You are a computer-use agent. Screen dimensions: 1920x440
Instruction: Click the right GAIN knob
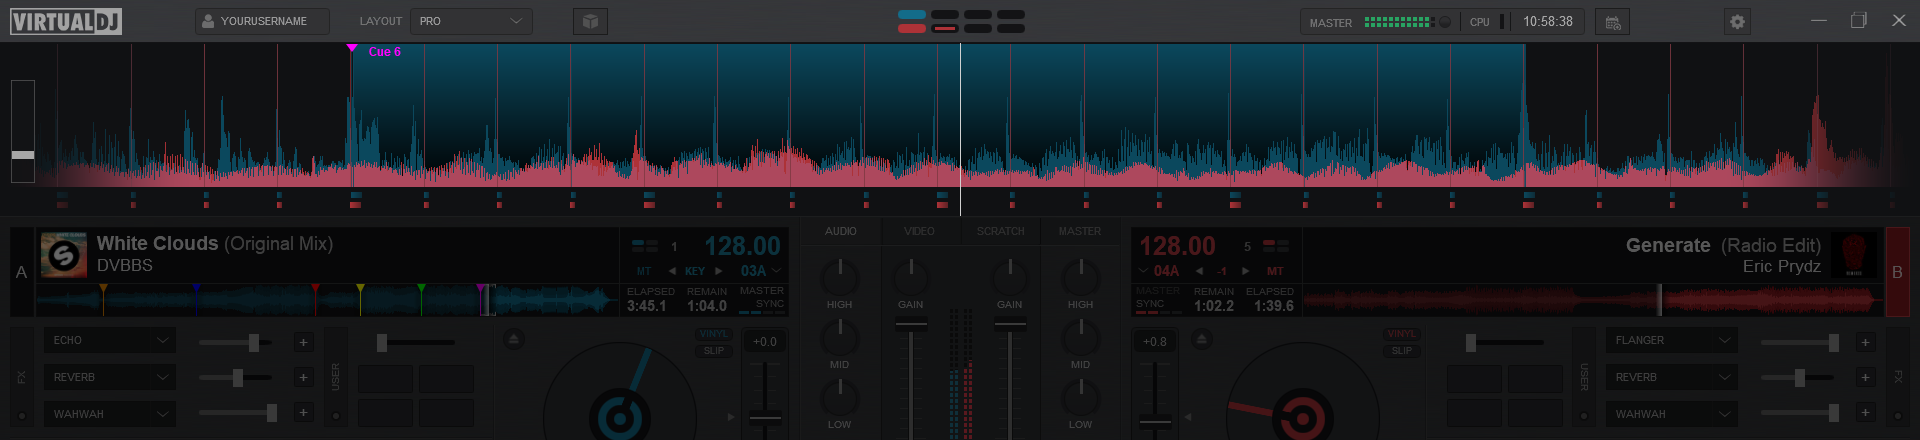(x=1010, y=277)
